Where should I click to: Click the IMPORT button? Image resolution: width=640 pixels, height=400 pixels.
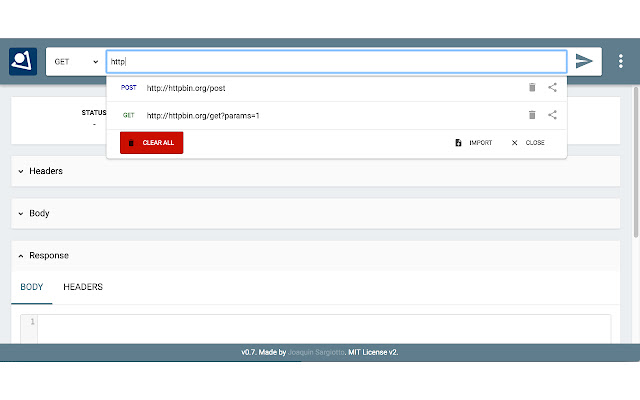(474, 143)
